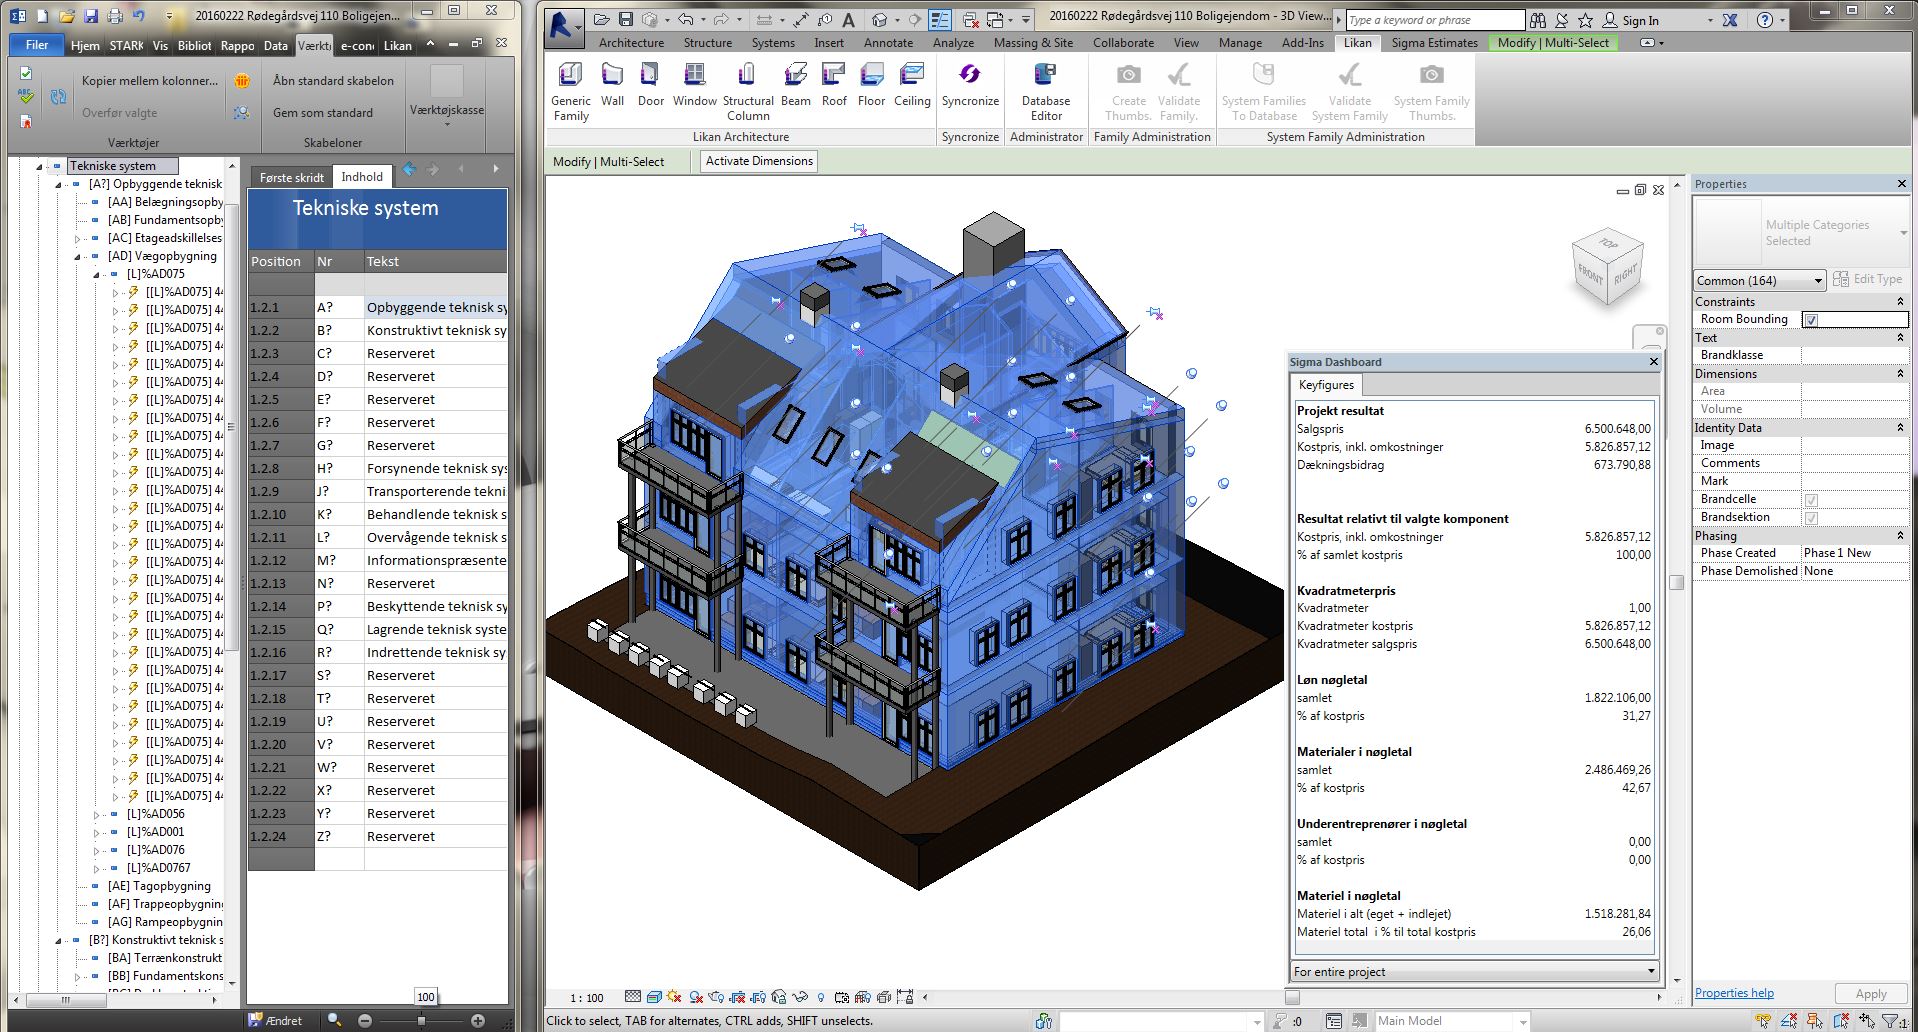Switch to the Første skridt tab
This screenshot has height=1032, width=1918.
[x=291, y=177]
